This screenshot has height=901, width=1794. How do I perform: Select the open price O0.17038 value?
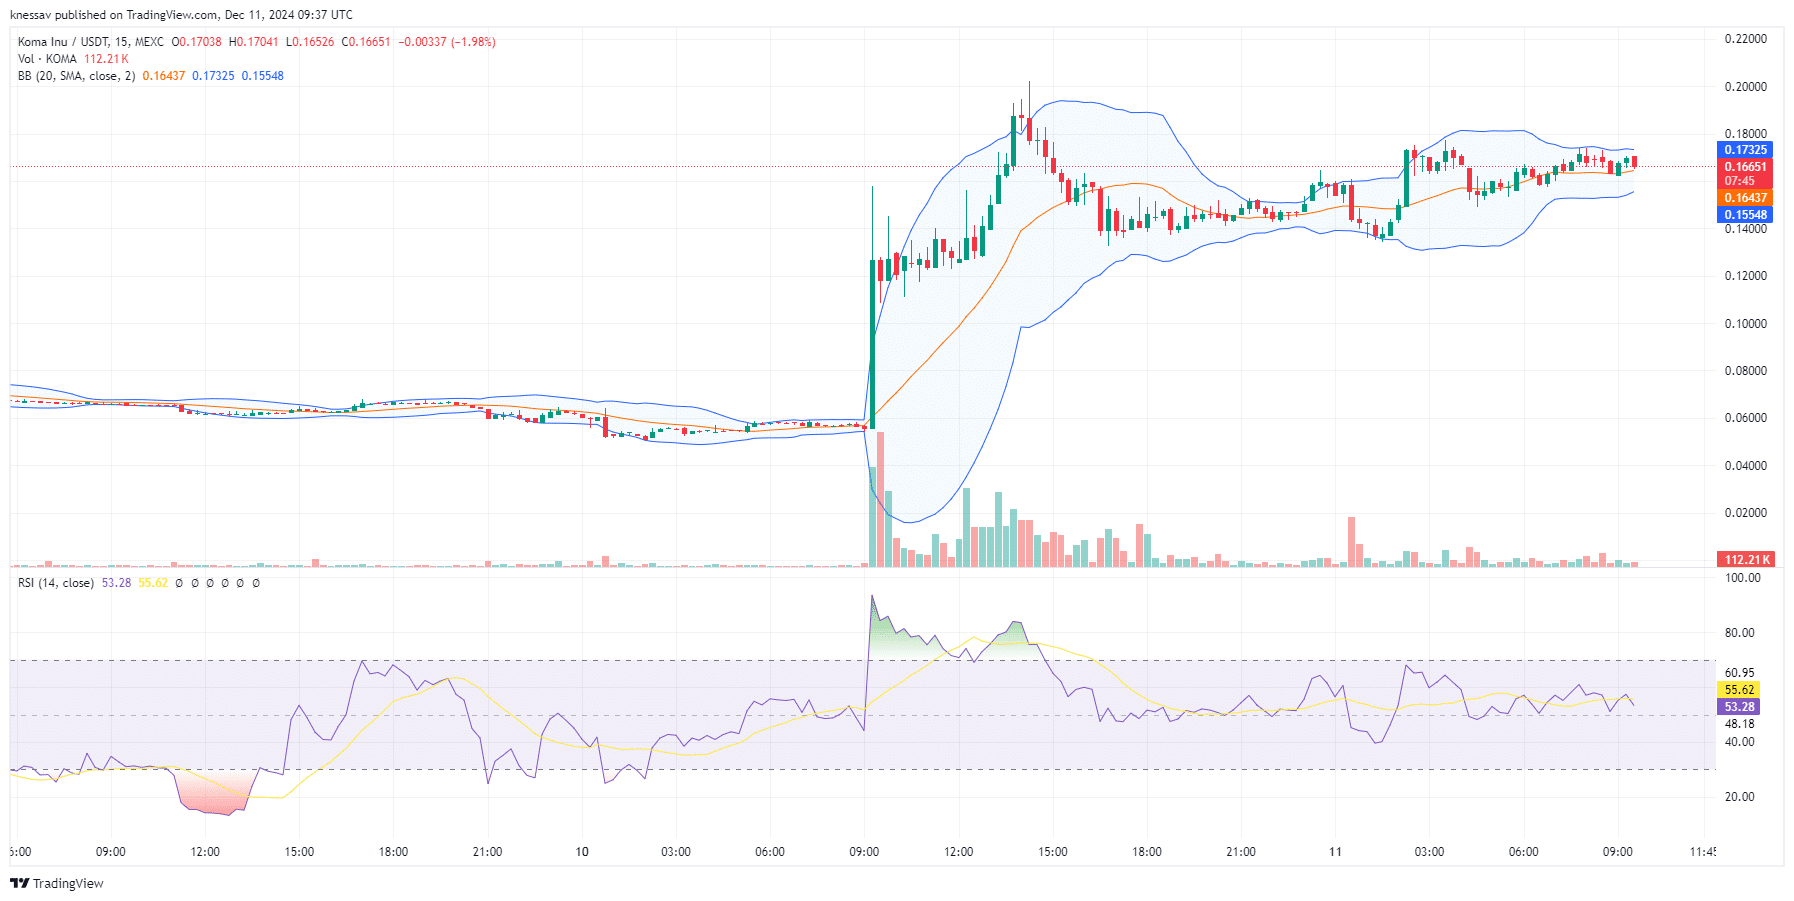[x=196, y=42]
